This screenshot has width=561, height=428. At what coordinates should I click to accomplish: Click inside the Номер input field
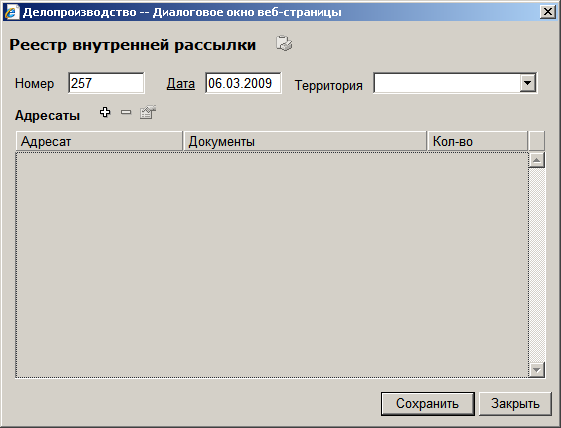point(106,83)
